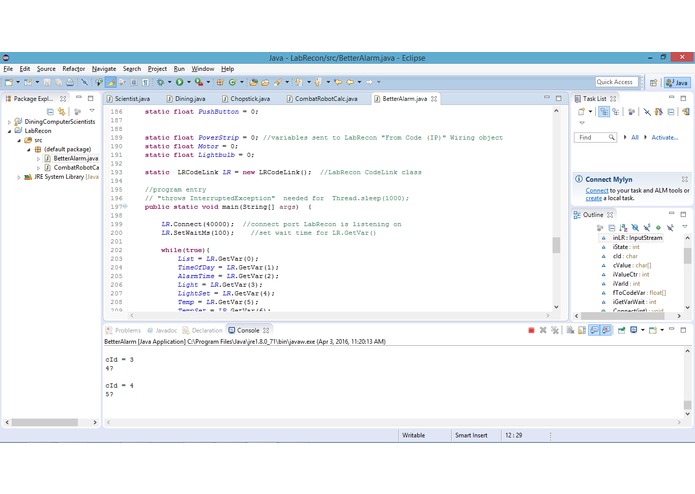Toggle Scroll Lock in Console toolbar
This screenshot has width=695, height=494.
(x=582, y=330)
